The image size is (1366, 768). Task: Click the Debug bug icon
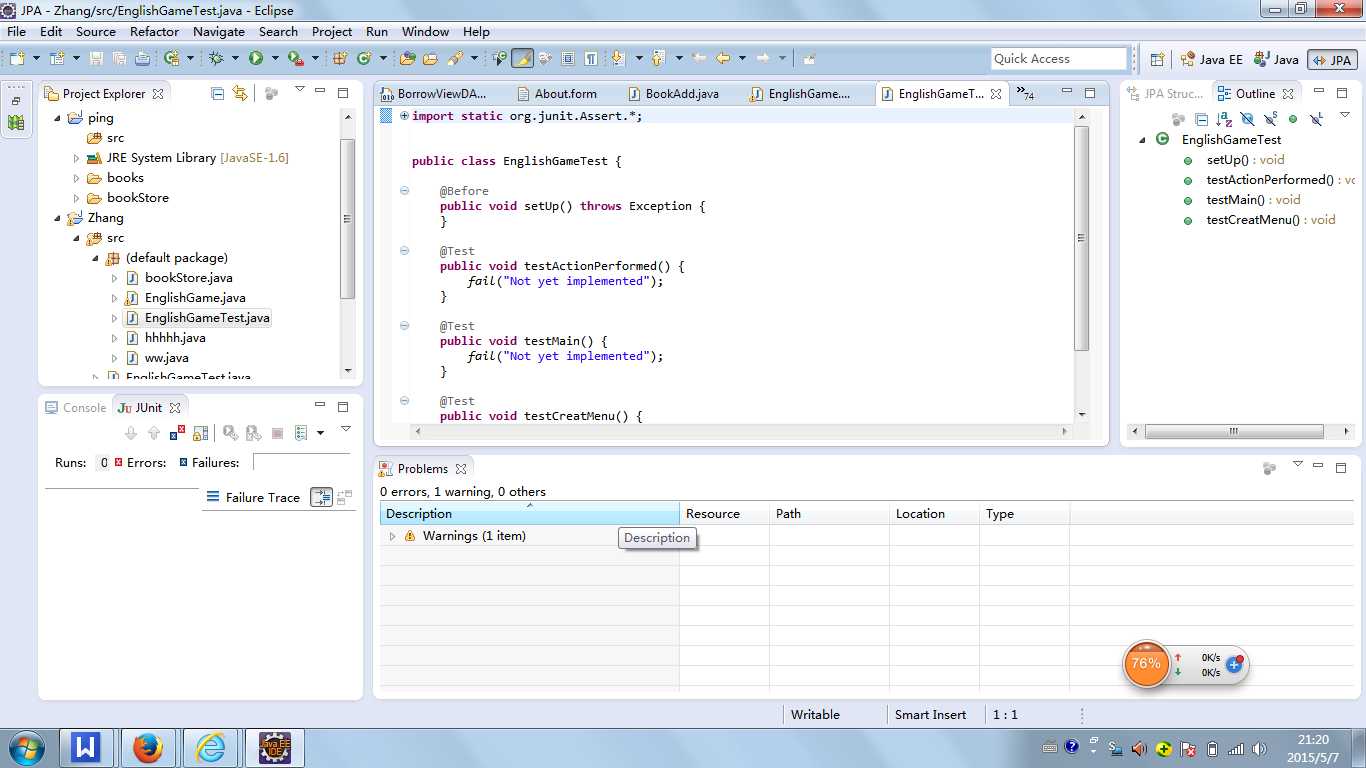[216, 58]
